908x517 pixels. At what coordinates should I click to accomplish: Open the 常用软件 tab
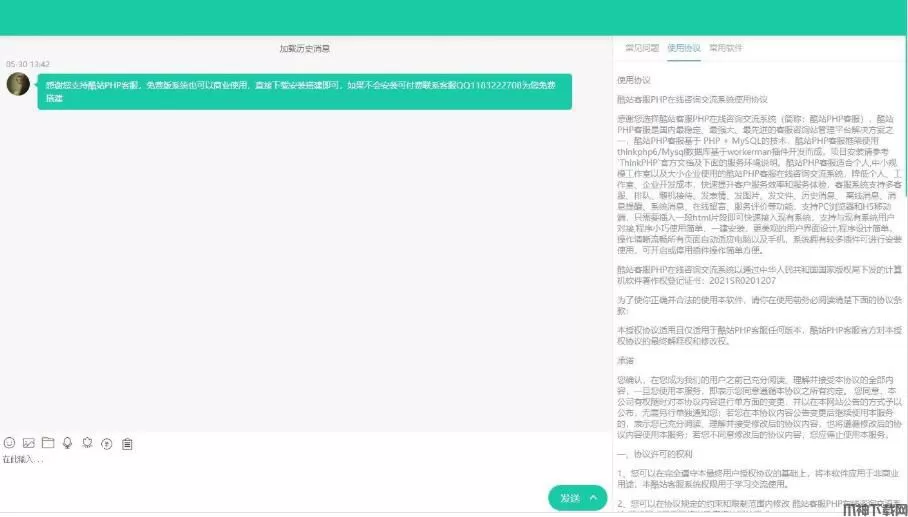[x=726, y=48]
